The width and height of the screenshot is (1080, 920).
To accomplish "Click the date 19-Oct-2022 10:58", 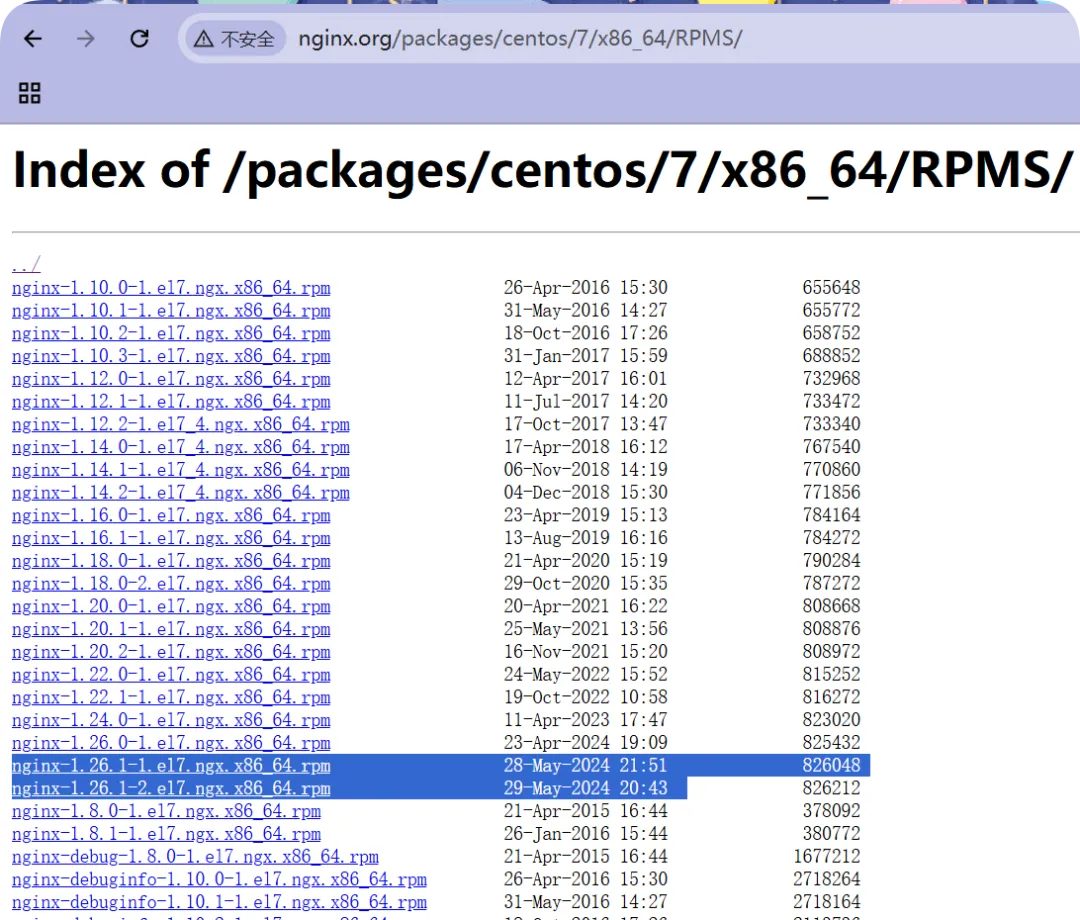I will click(x=585, y=696).
